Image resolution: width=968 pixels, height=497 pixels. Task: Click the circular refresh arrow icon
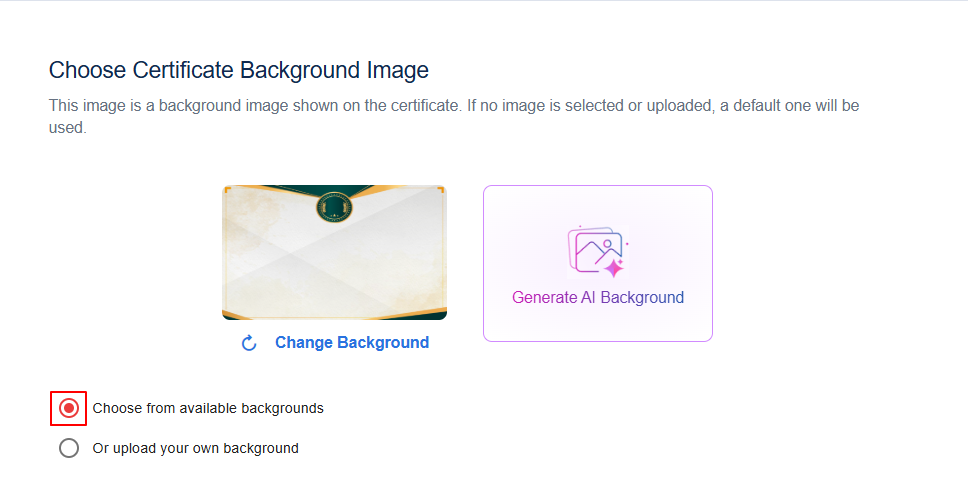249,343
